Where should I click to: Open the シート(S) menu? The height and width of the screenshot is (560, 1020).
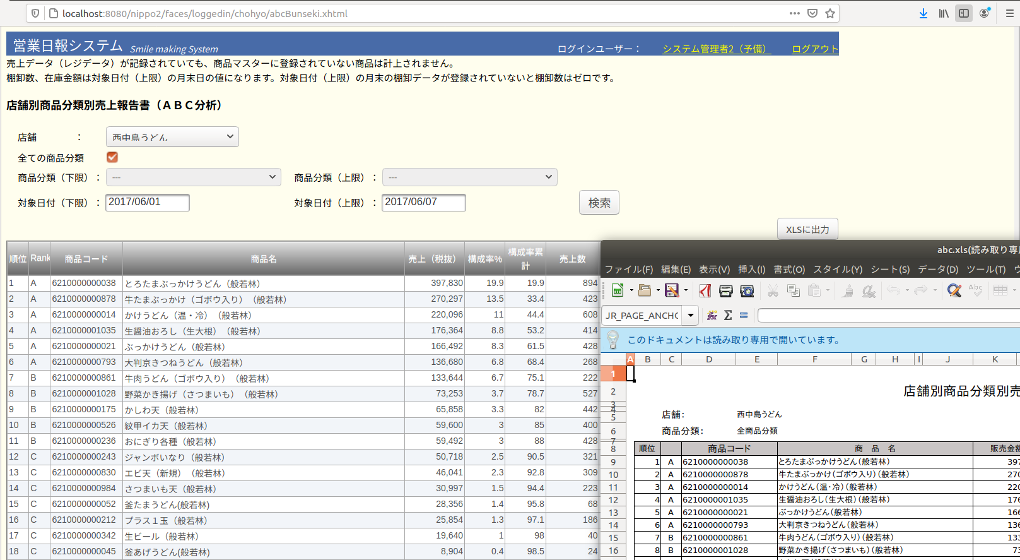(890, 269)
